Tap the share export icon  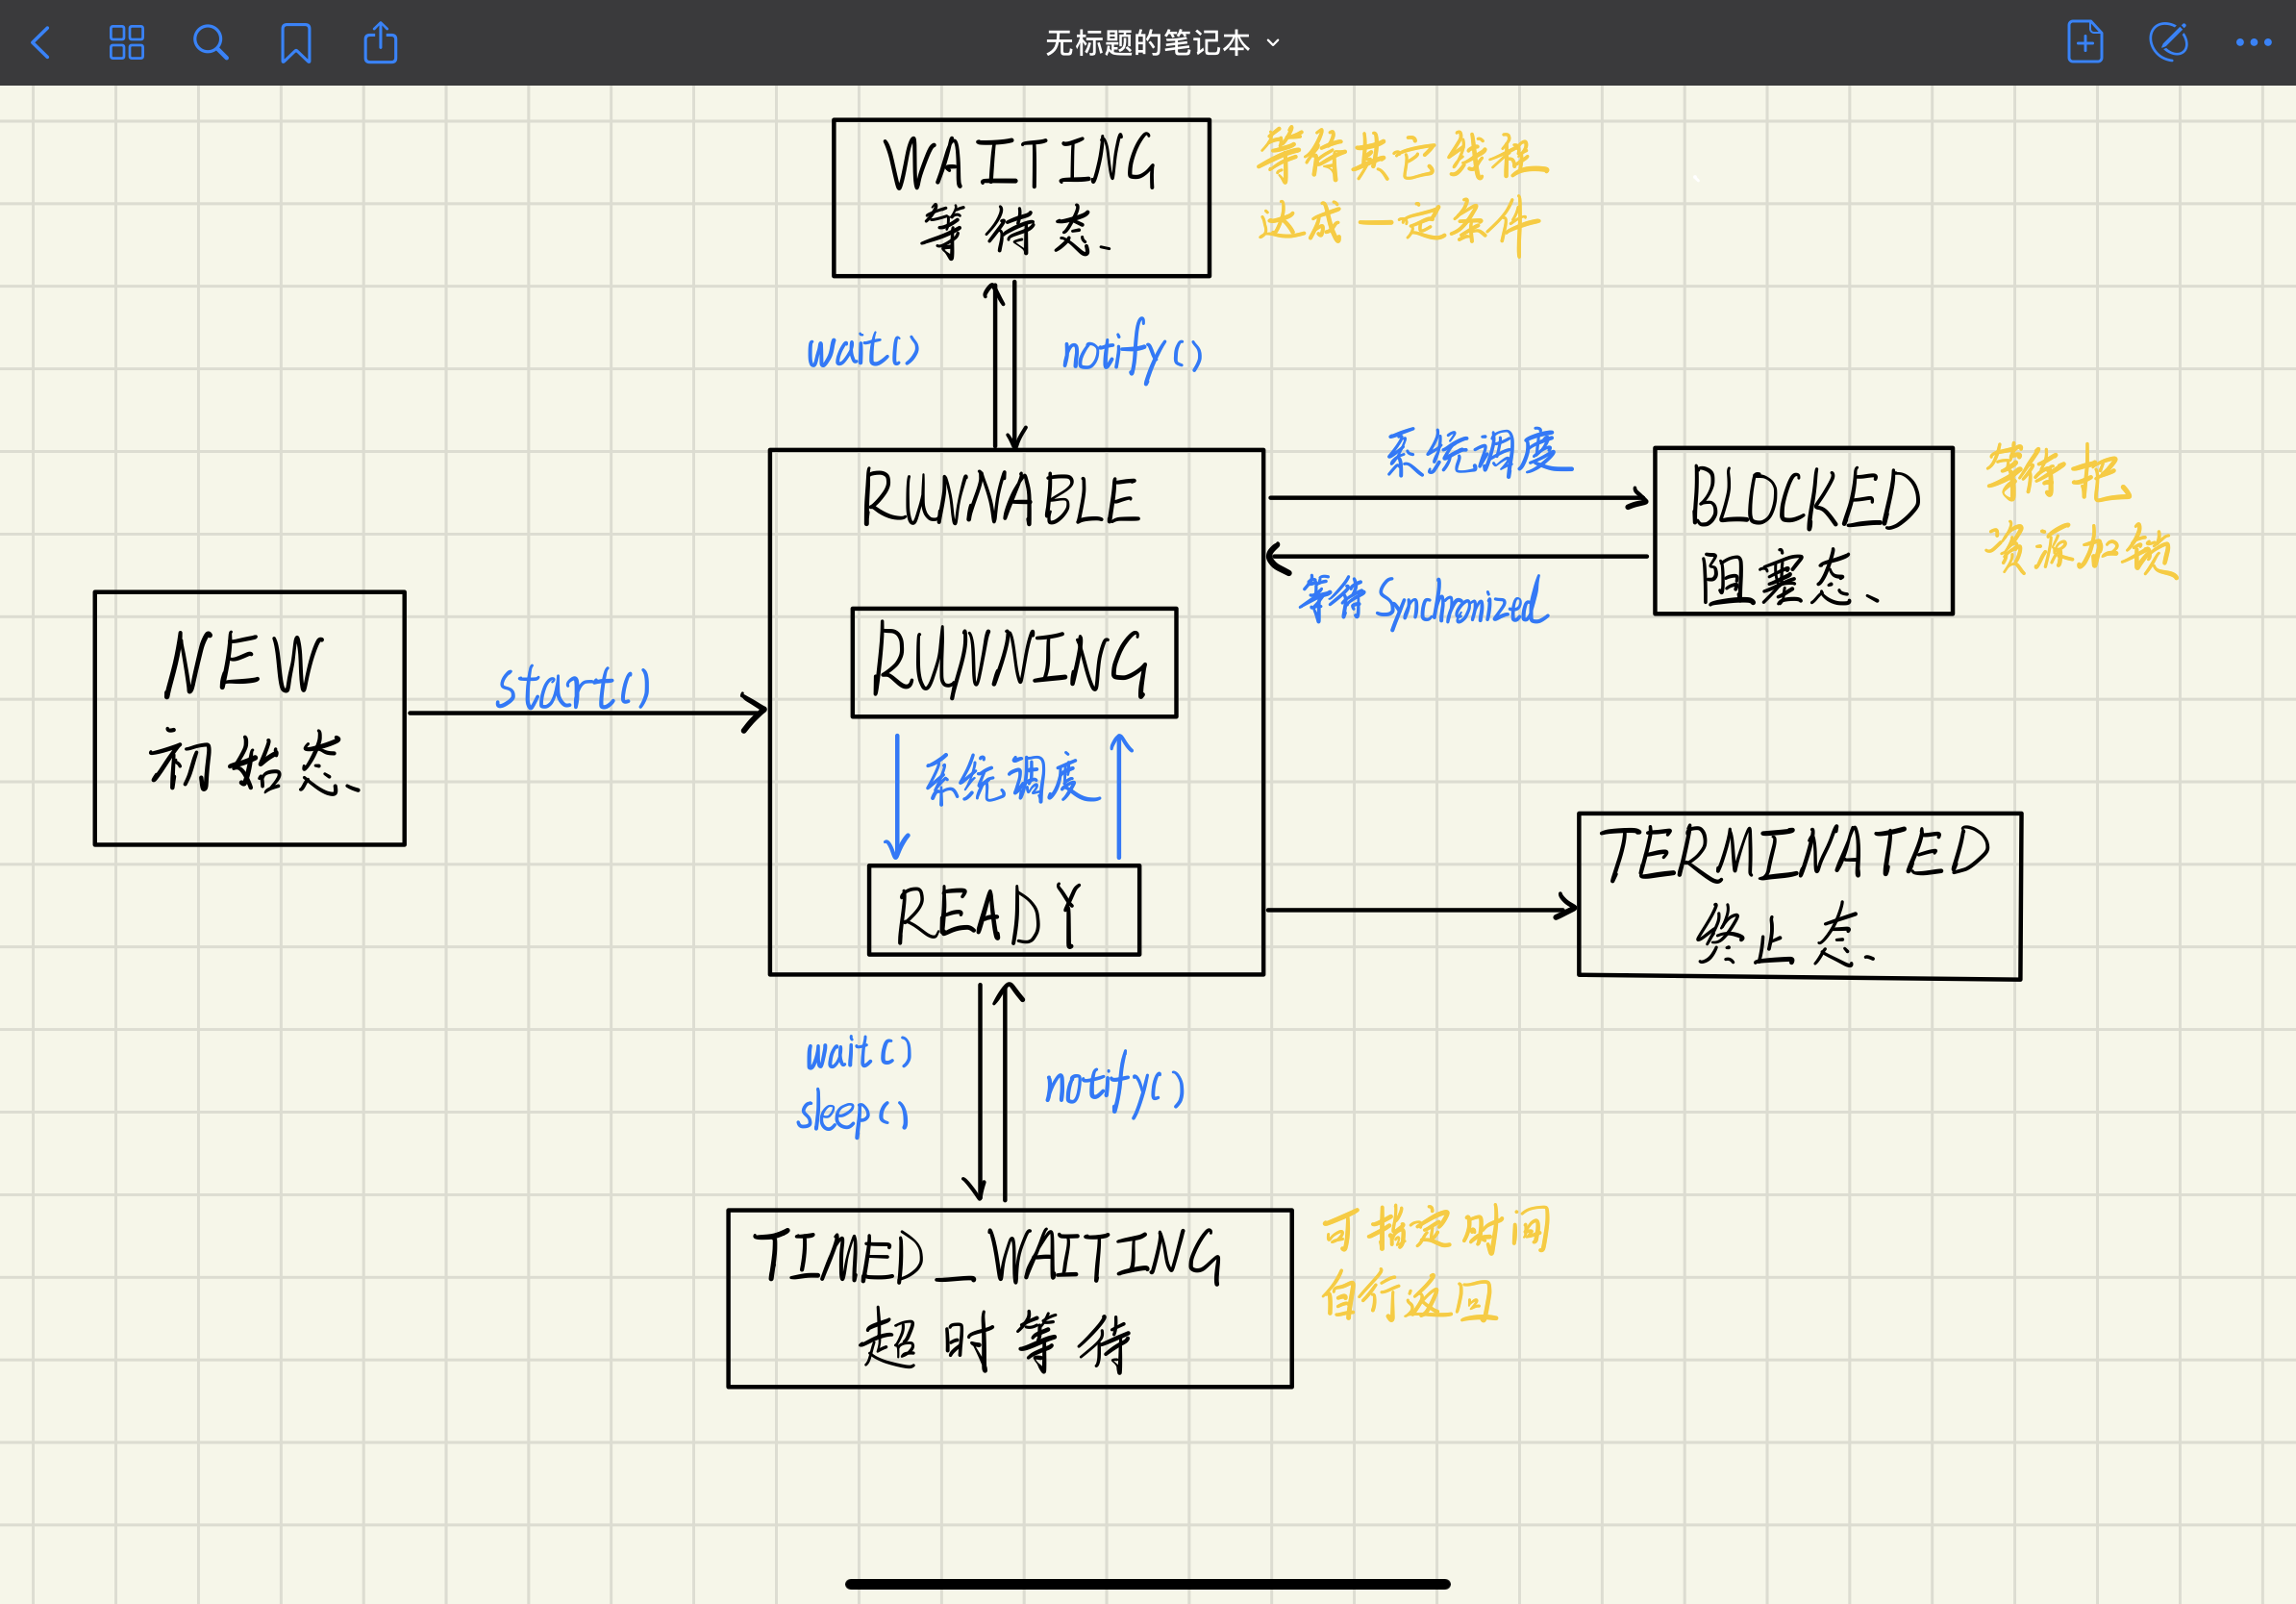[x=380, y=43]
